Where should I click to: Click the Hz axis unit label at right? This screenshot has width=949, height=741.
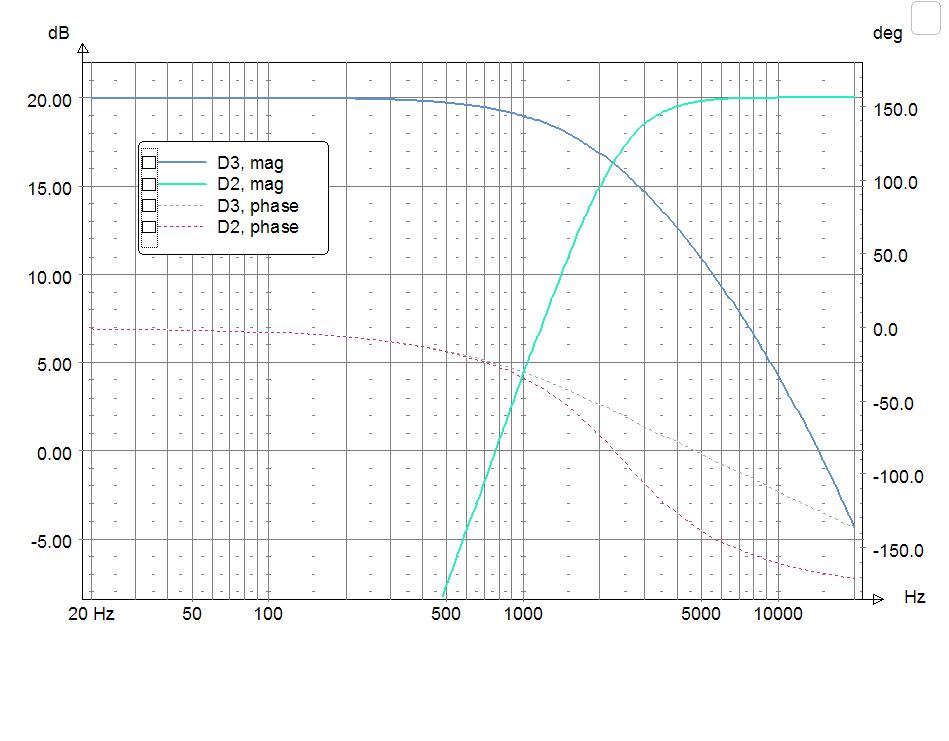click(x=915, y=597)
